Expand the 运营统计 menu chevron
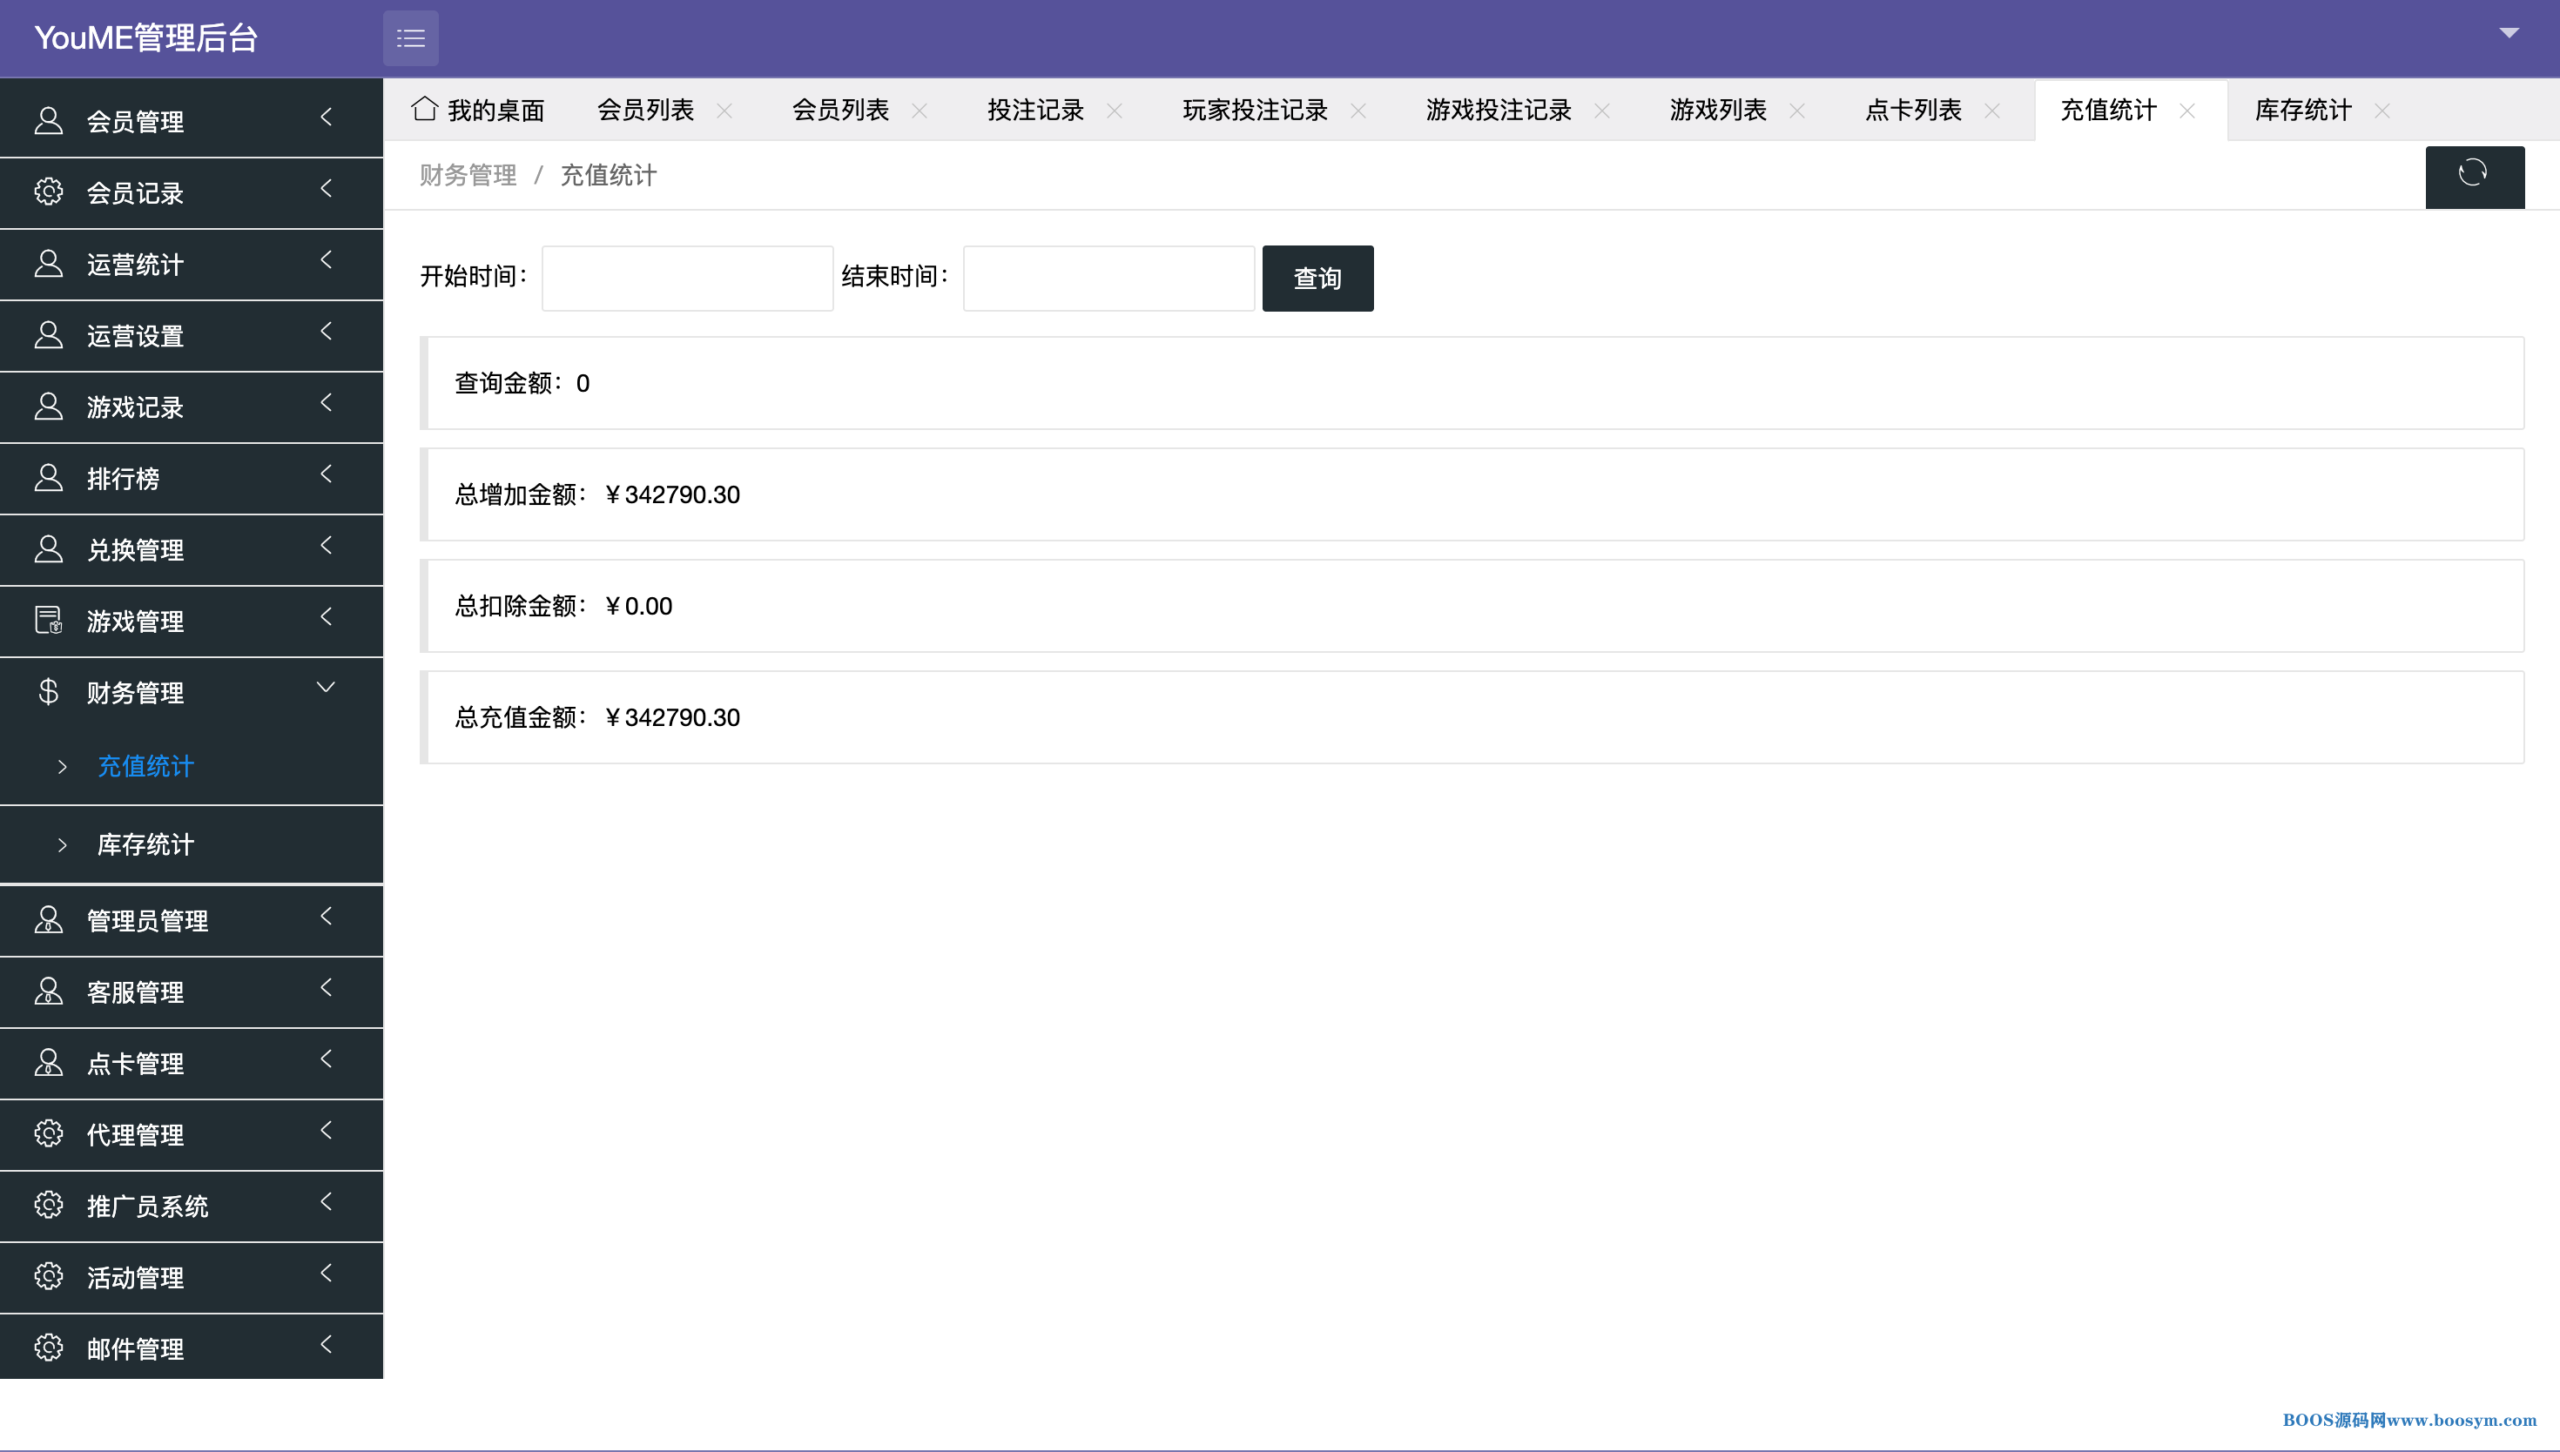2560x1452 pixels. pos(325,260)
